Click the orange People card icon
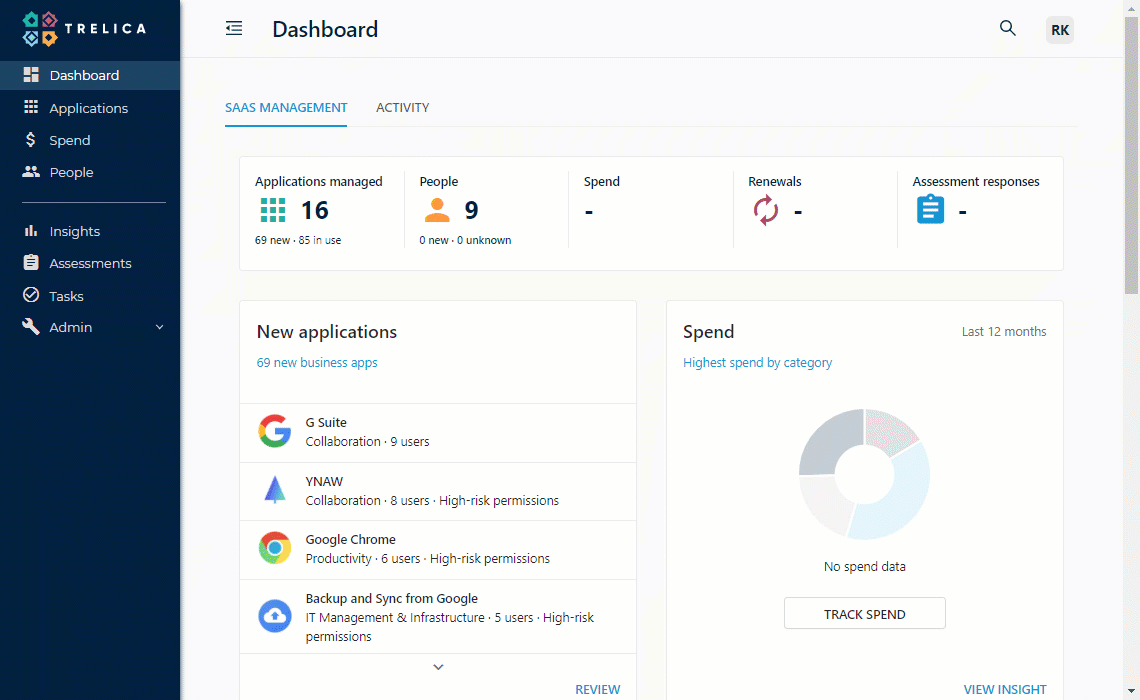Screen dimensions: 1140x700 coord(437,210)
